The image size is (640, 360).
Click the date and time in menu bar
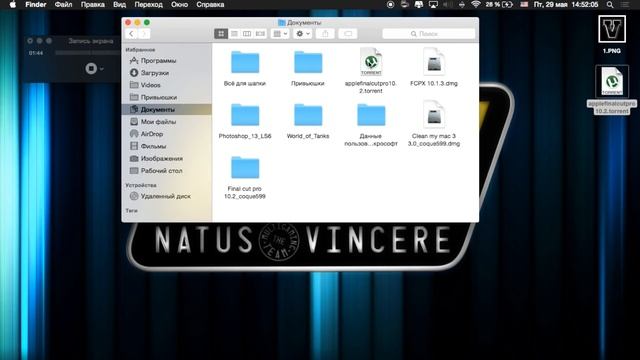(566, 4)
